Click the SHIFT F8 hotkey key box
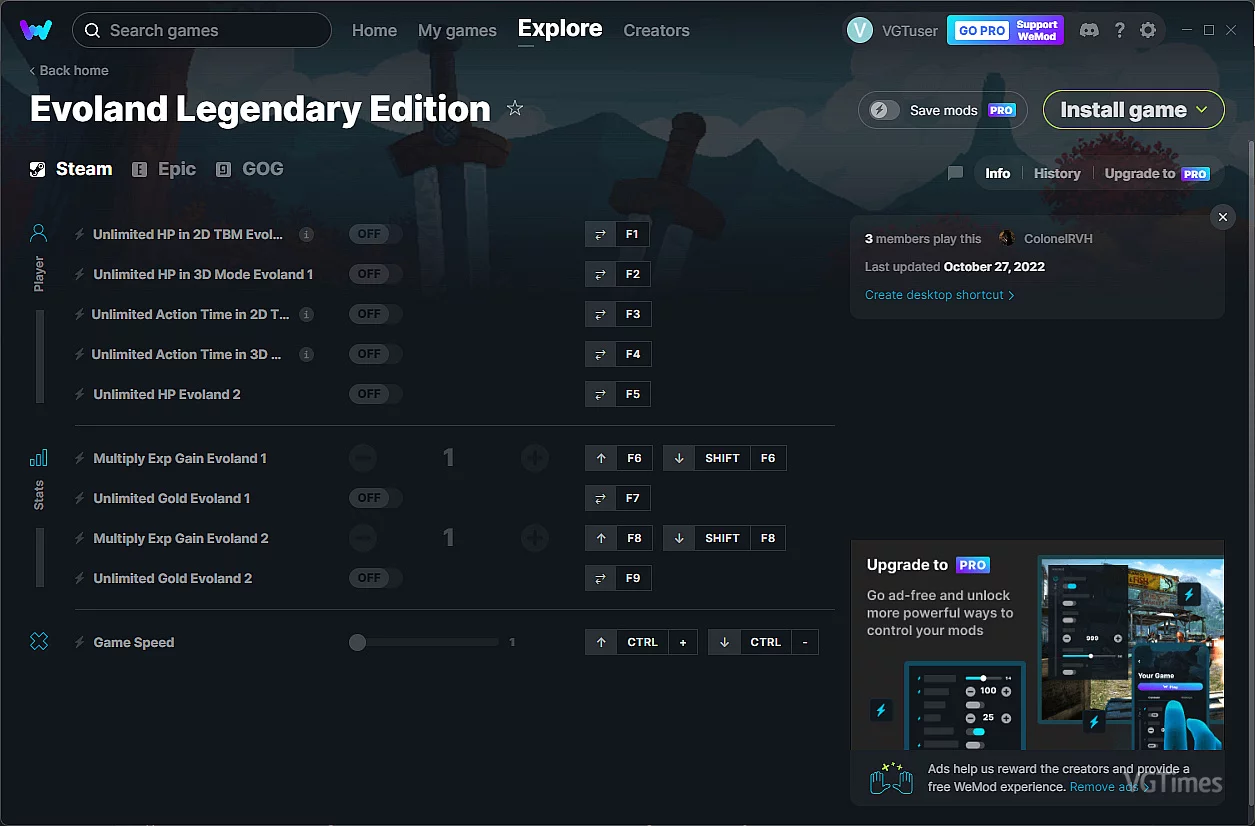Viewport: 1255px width, 826px height. pos(739,538)
